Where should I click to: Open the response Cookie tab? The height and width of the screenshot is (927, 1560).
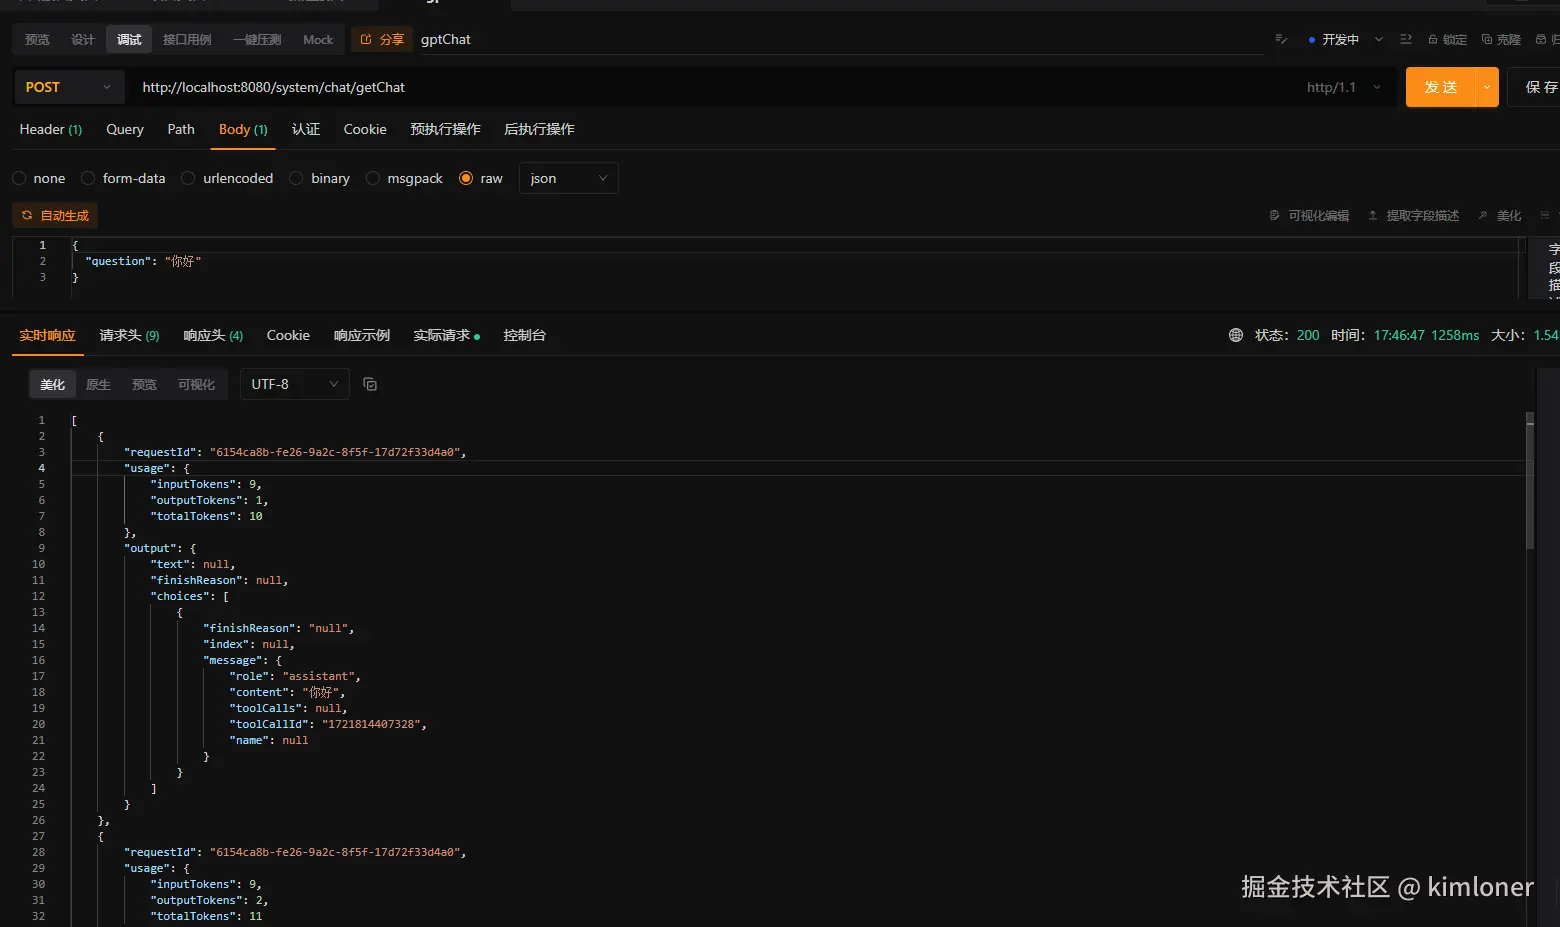pyautogui.click(x=288, y=335)
